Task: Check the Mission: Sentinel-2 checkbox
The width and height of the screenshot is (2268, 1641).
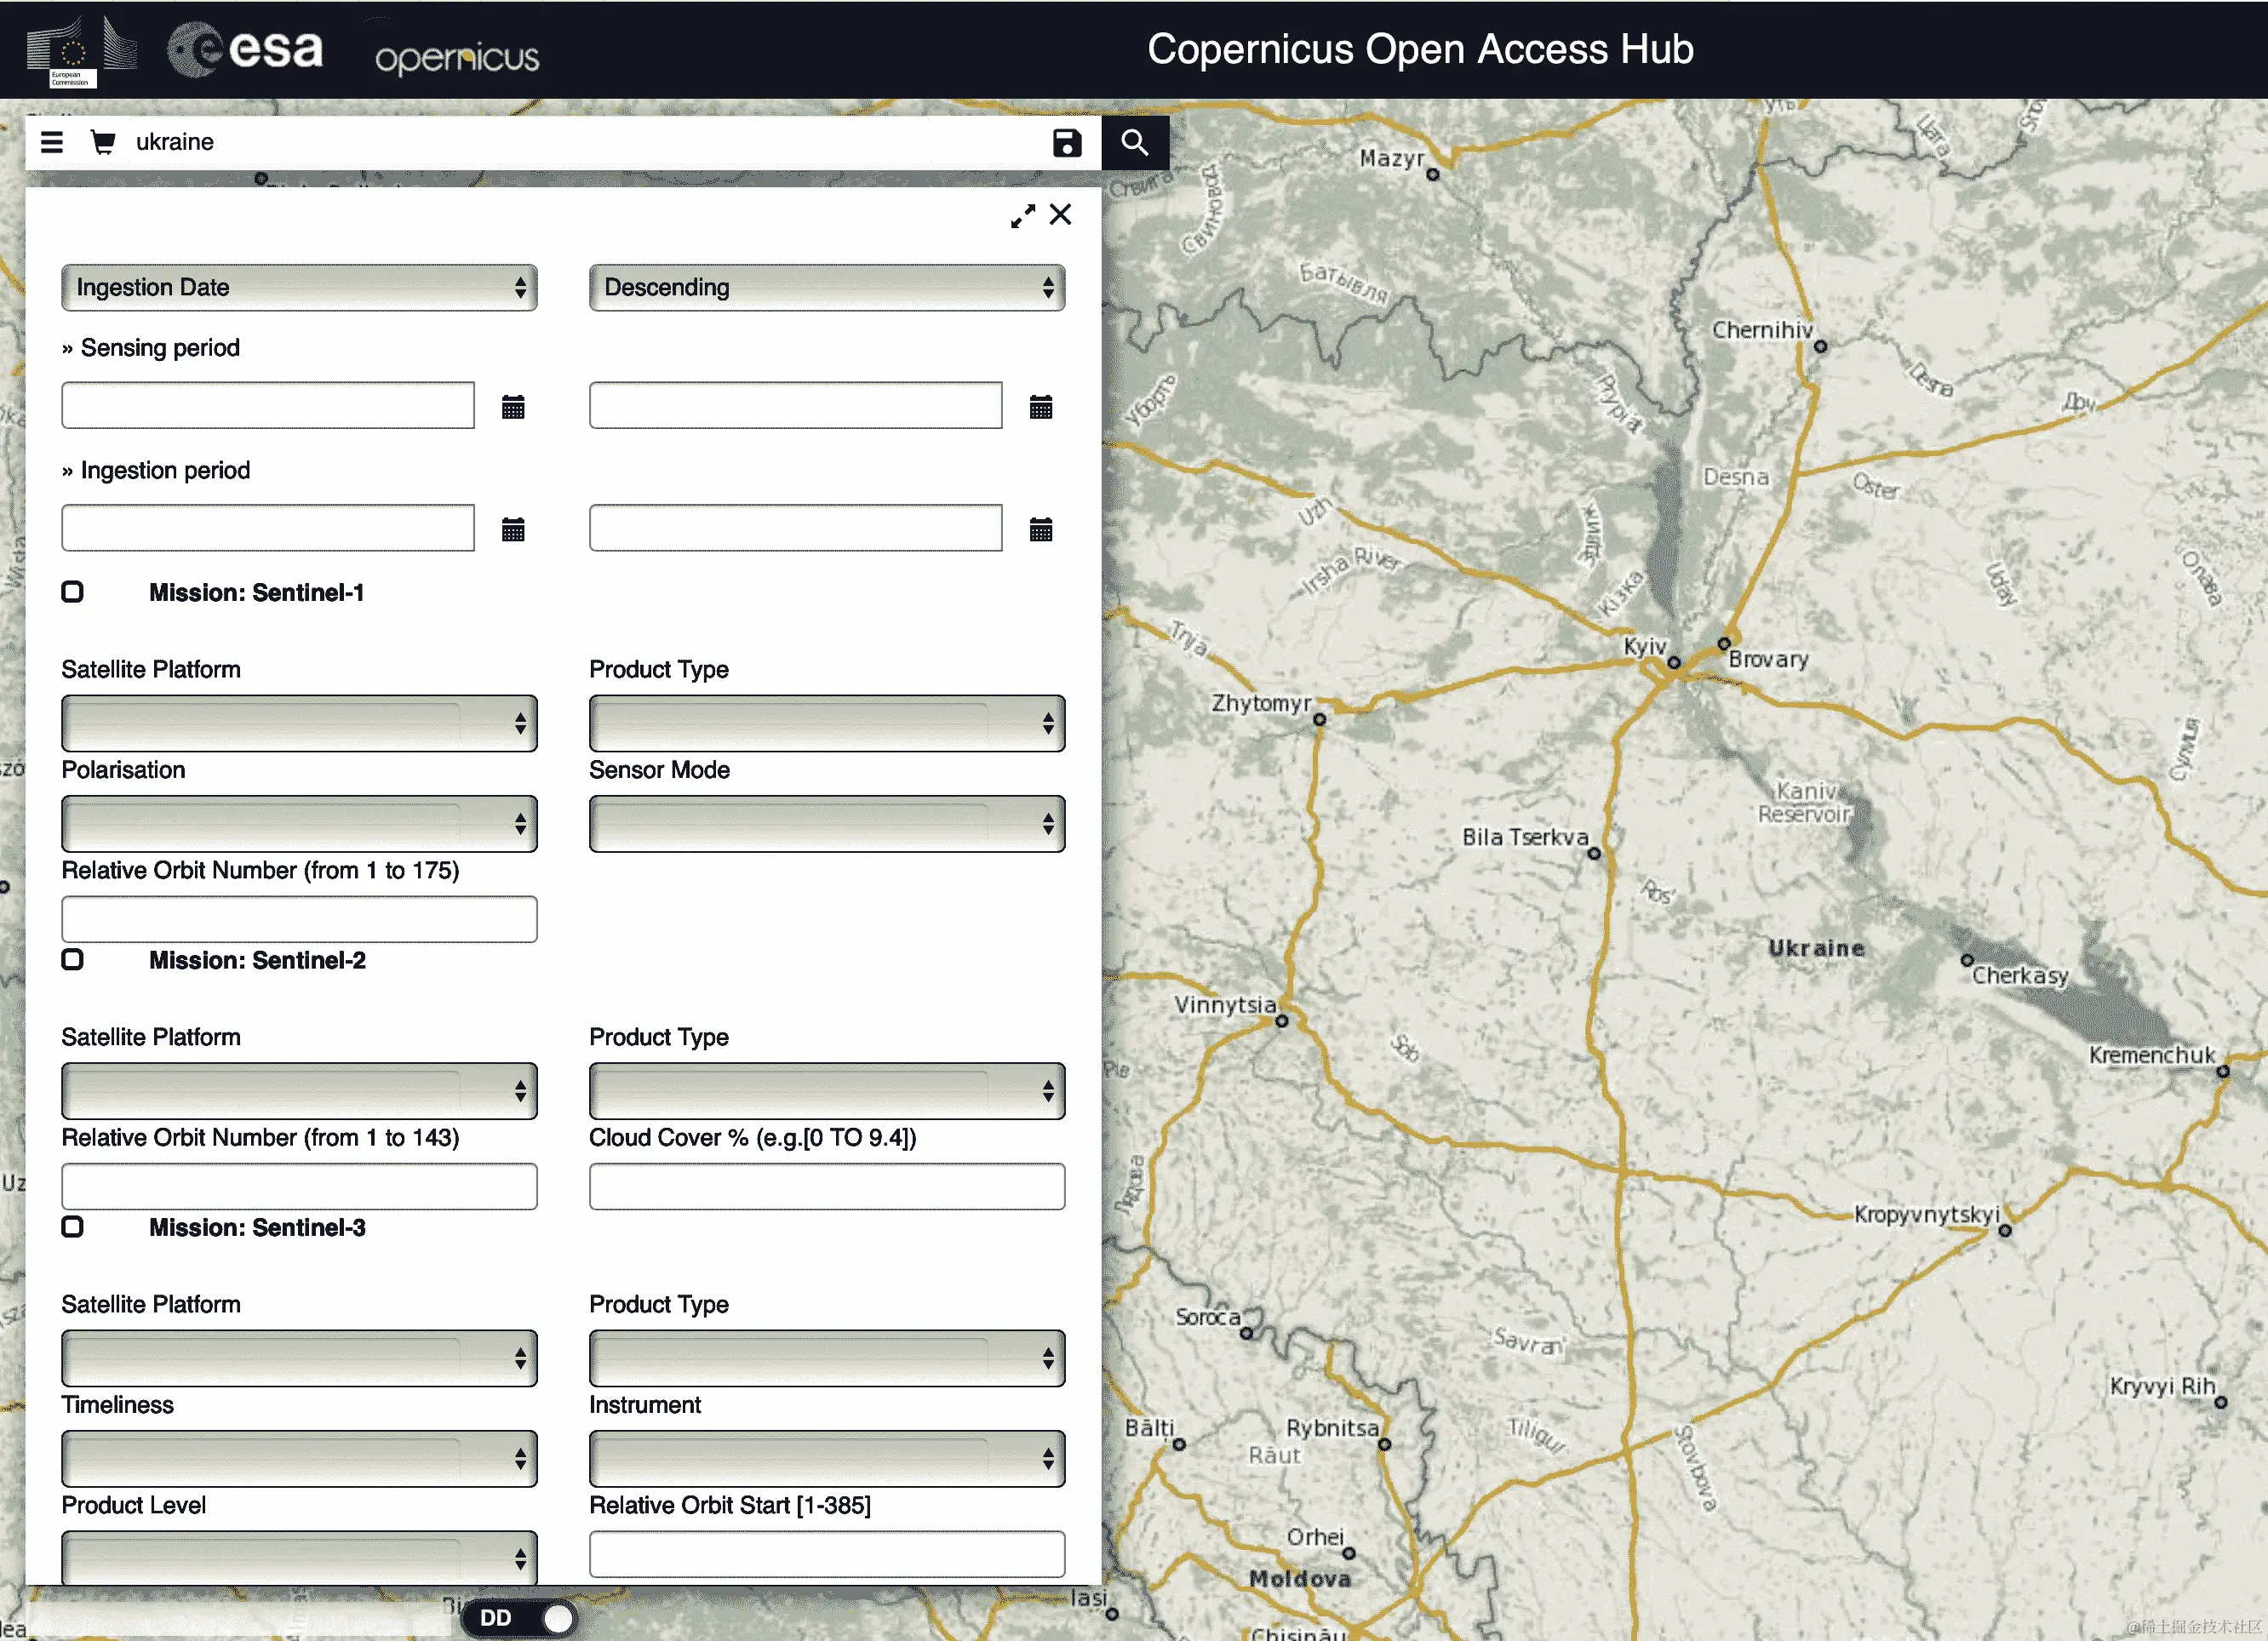Action: 73,960
